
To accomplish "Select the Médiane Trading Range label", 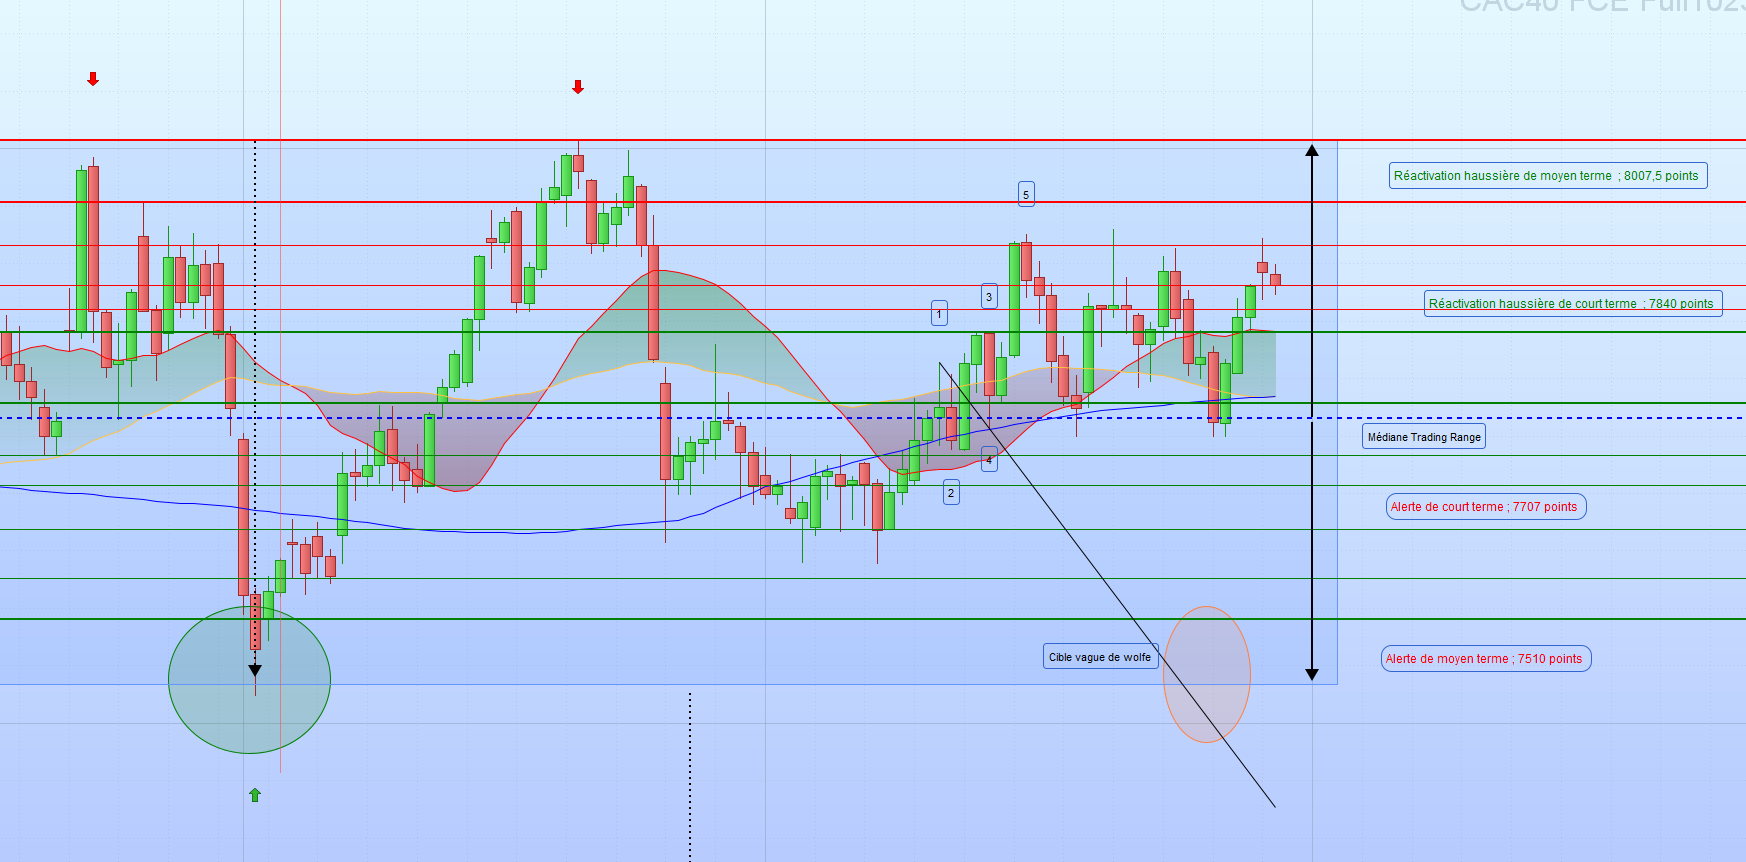I will pyautogui.click(x=1424, y=437).
